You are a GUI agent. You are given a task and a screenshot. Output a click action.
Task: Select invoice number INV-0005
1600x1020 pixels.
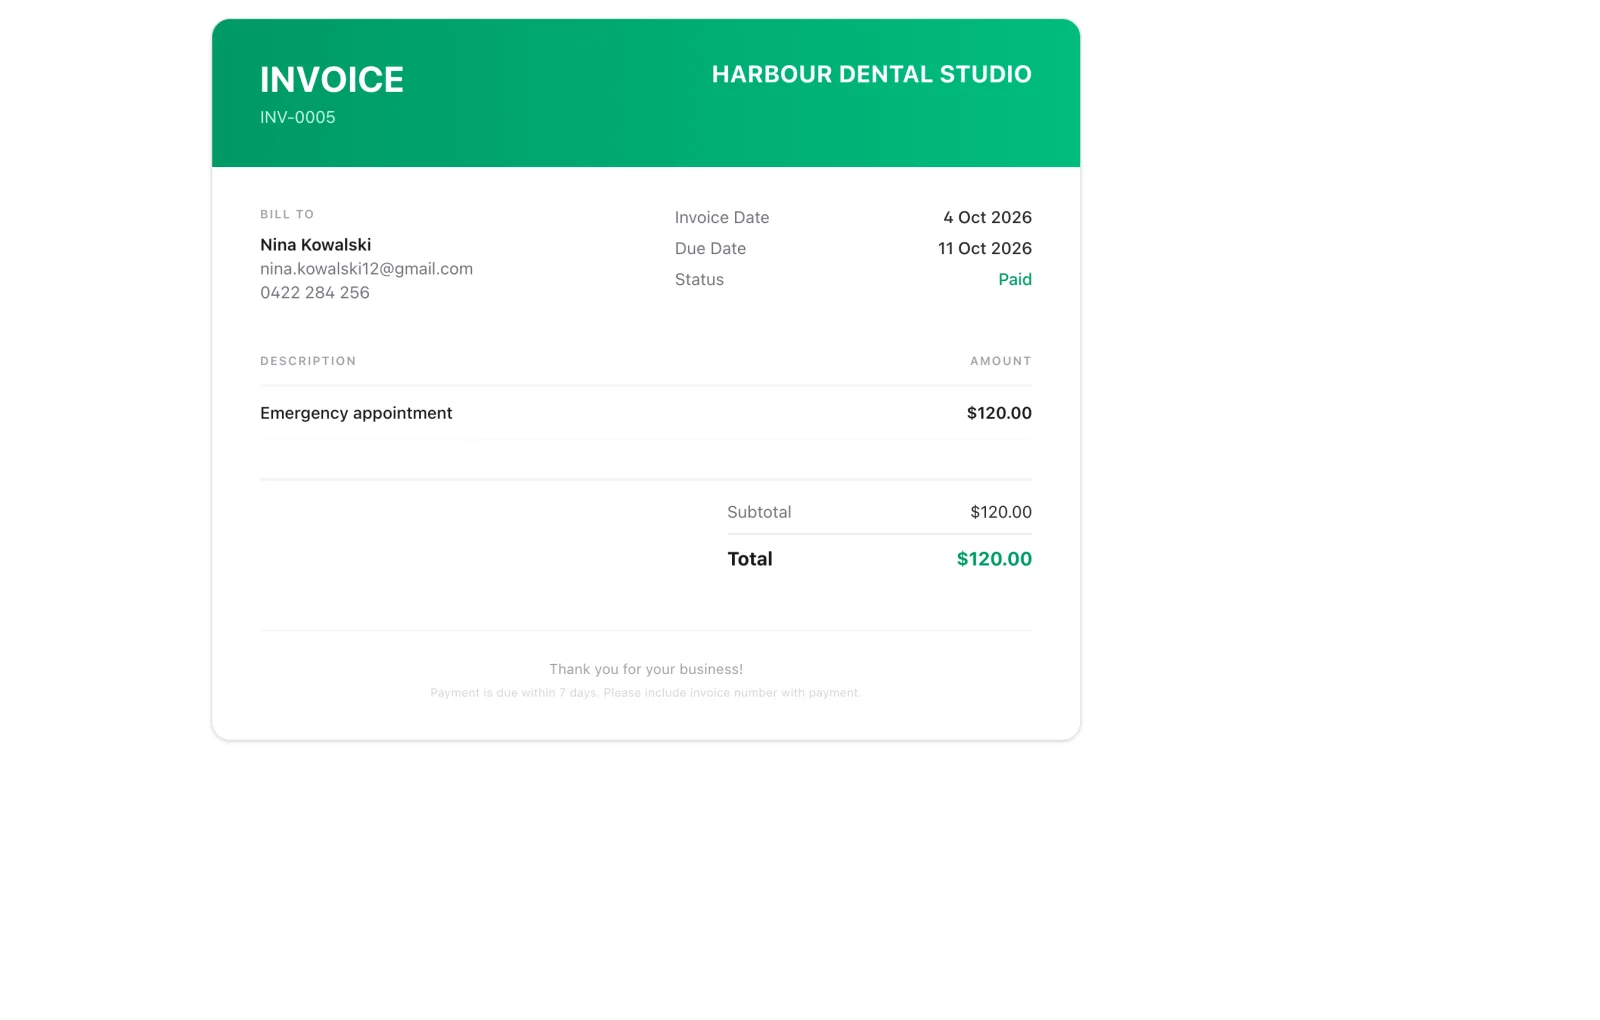coord(297,117)
